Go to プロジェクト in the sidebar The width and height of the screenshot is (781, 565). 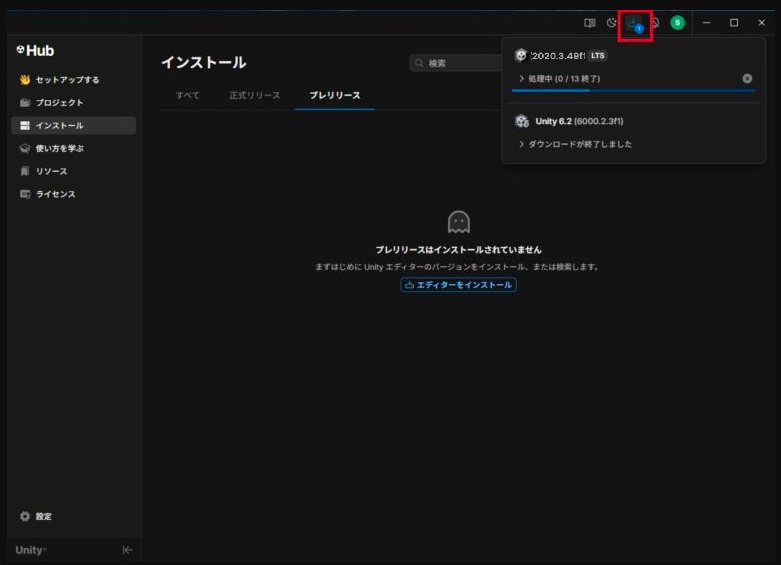(59, 103)
